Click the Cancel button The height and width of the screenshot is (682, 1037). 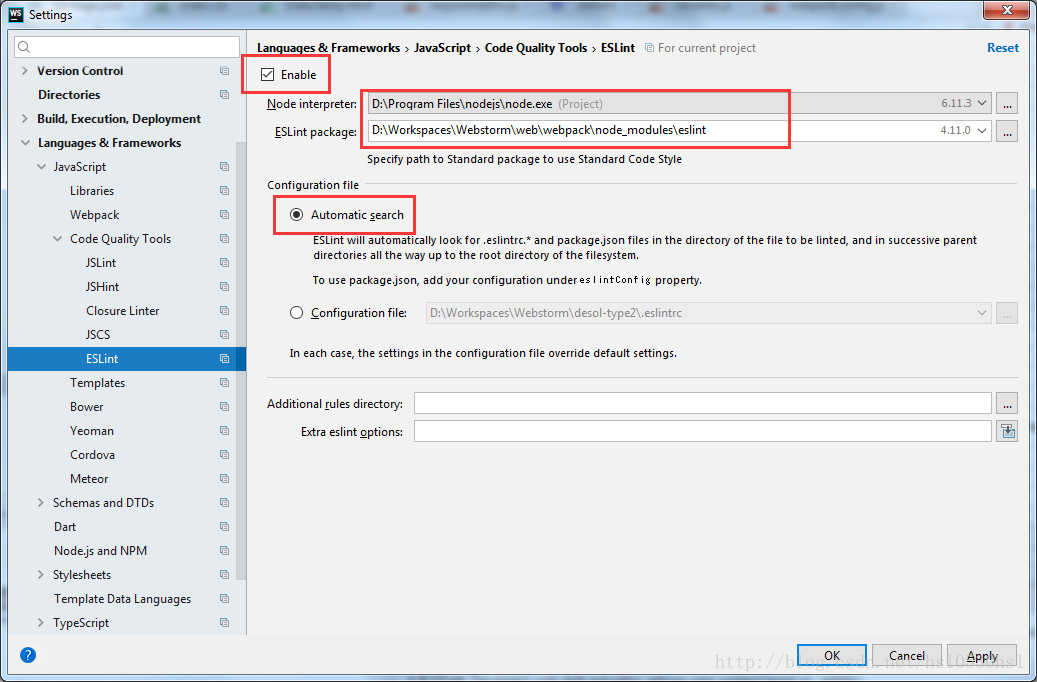coord(907,656)
